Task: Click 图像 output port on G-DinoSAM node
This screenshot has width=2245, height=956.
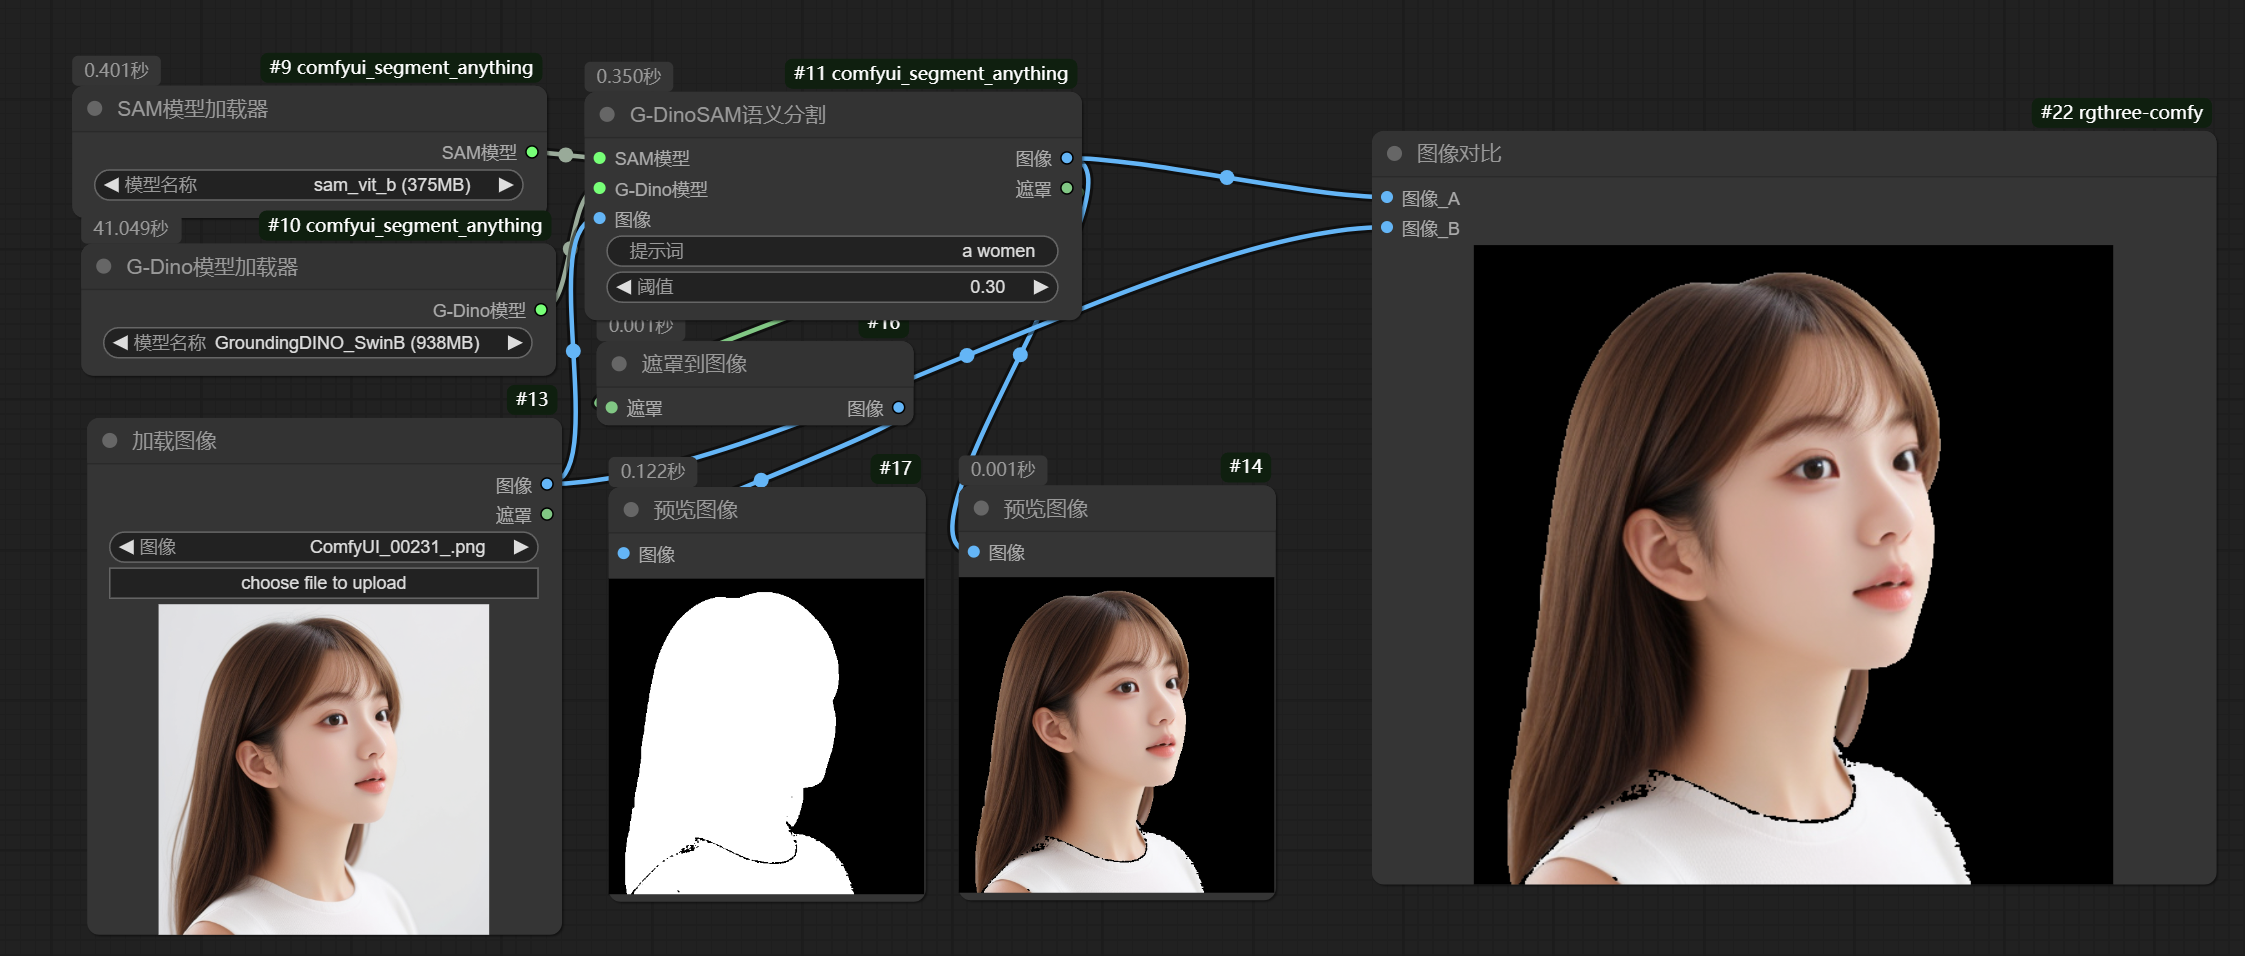Action: [1067, 158]
